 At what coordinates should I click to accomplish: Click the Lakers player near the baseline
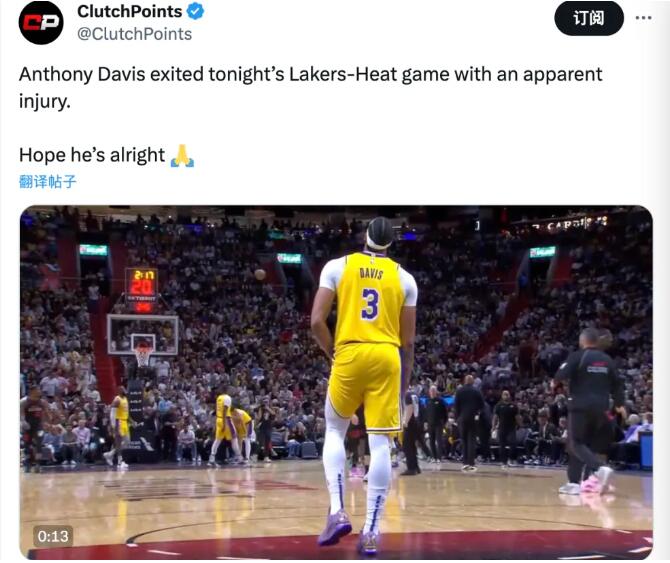(x=119, y=425)
